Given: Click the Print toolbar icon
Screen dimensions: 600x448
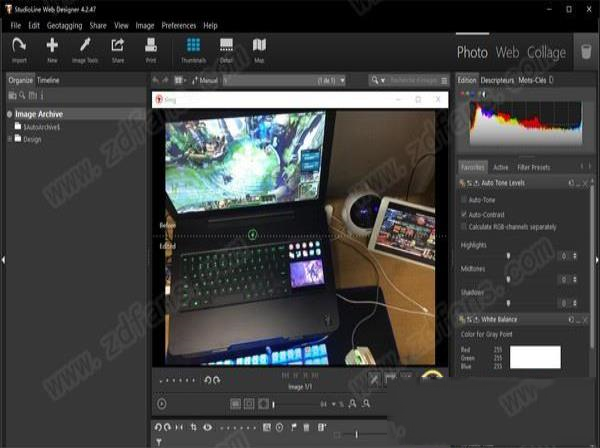Looking at the screenshot, I should (x=150, y=46).
